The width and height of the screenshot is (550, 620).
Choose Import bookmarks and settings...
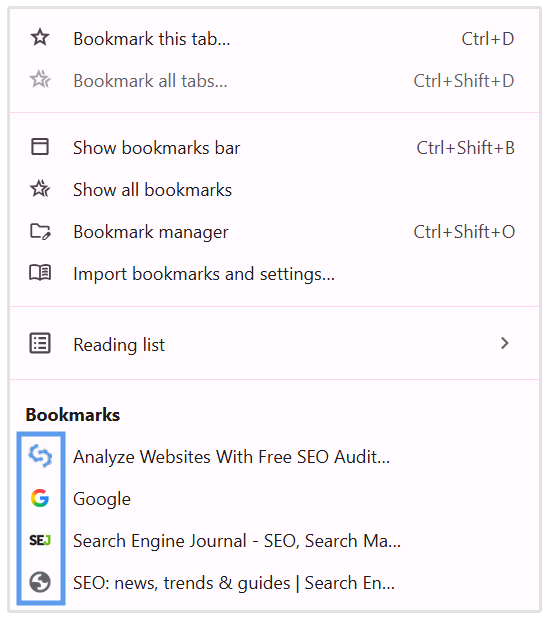tap(274, 273)
